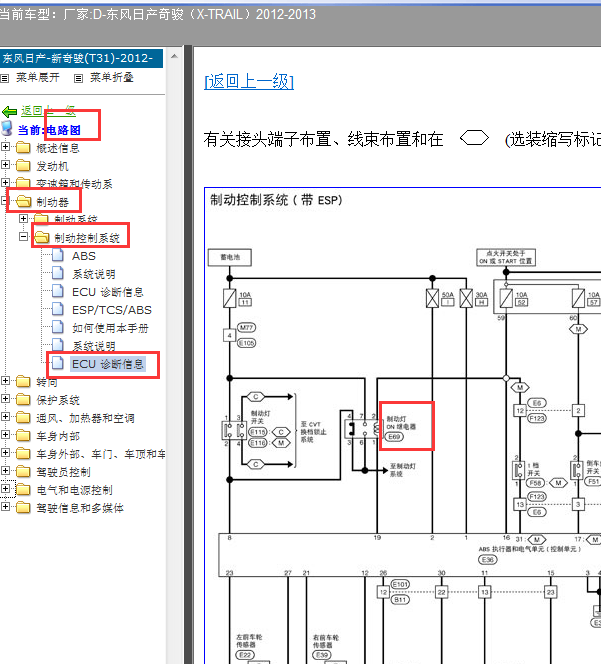Expand the 保护系统 tree node
Screen dimensions: 601x664
pos(5,399)
